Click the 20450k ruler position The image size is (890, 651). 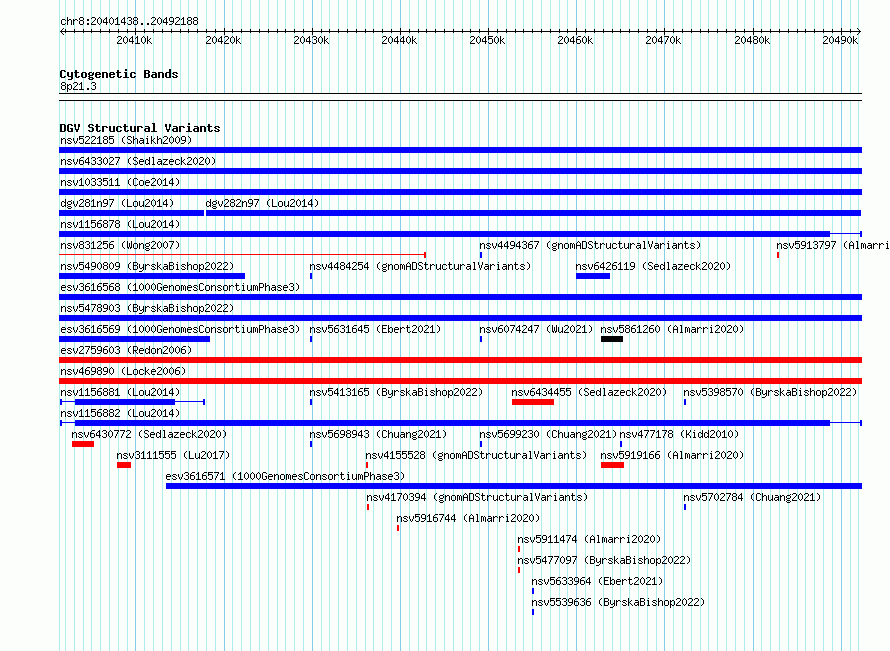[487, 40]
